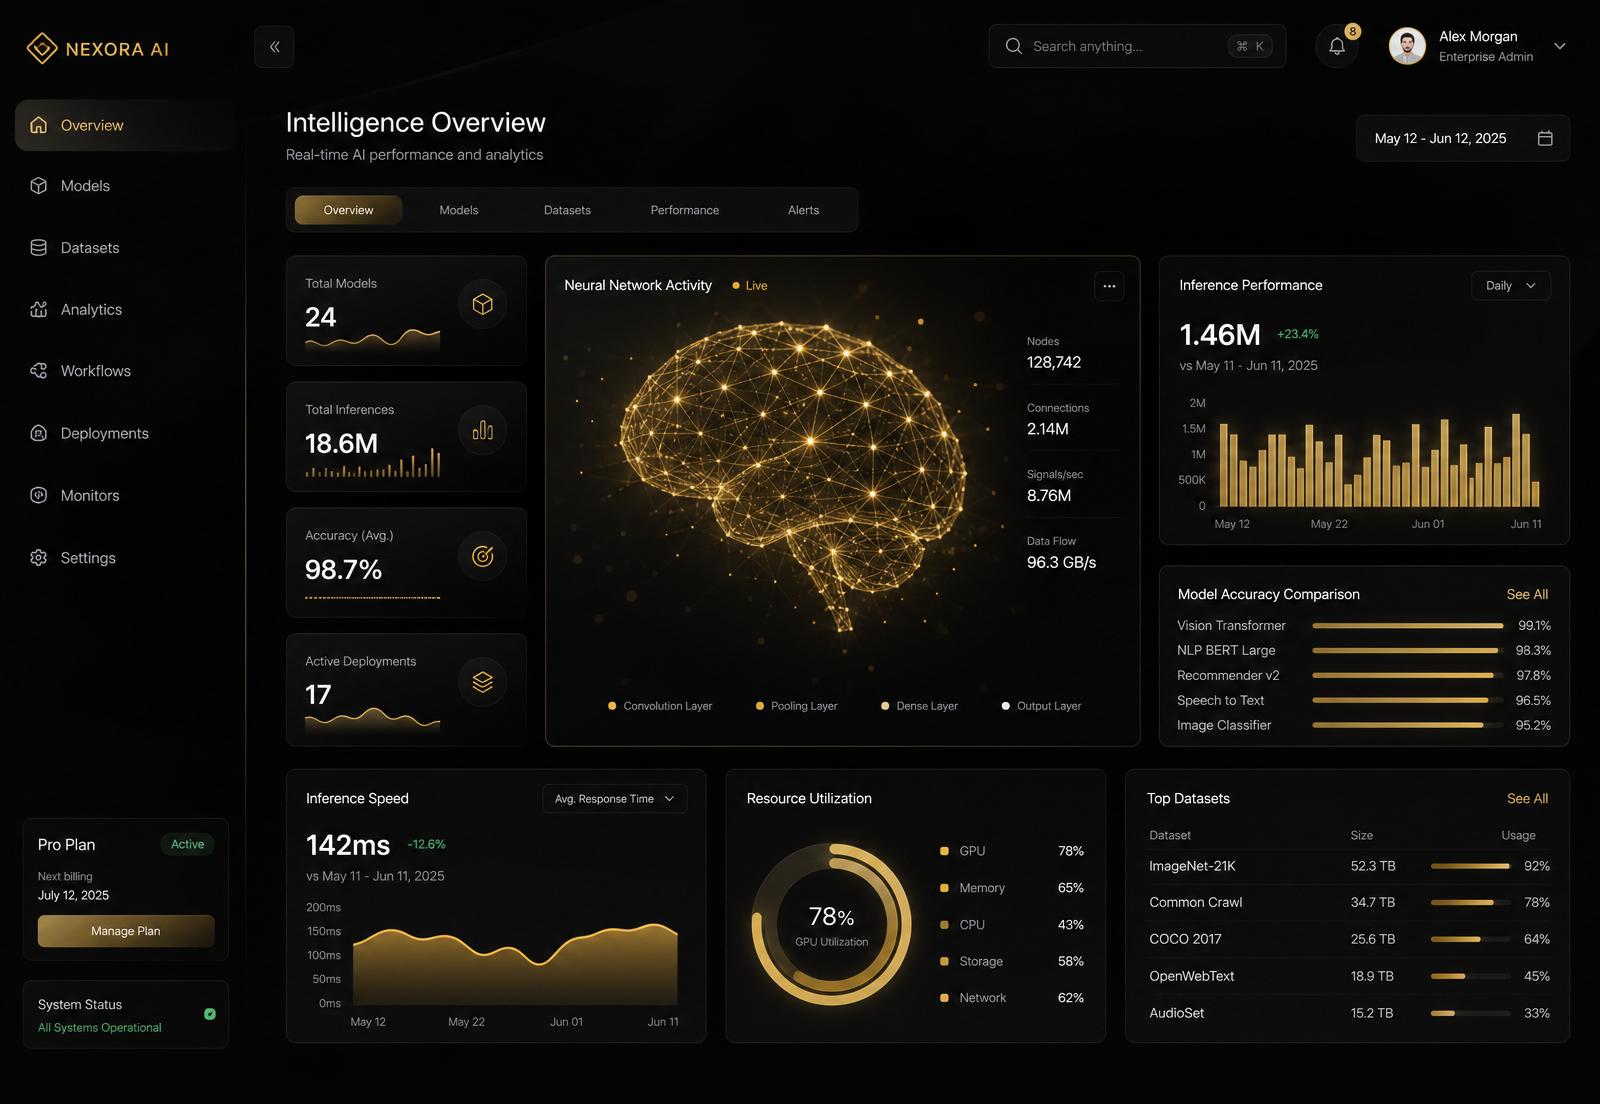The height and width of the screenshot is (1104, 1600).
Task: Click target icon on Accuracy card
Action: (482, 556)
